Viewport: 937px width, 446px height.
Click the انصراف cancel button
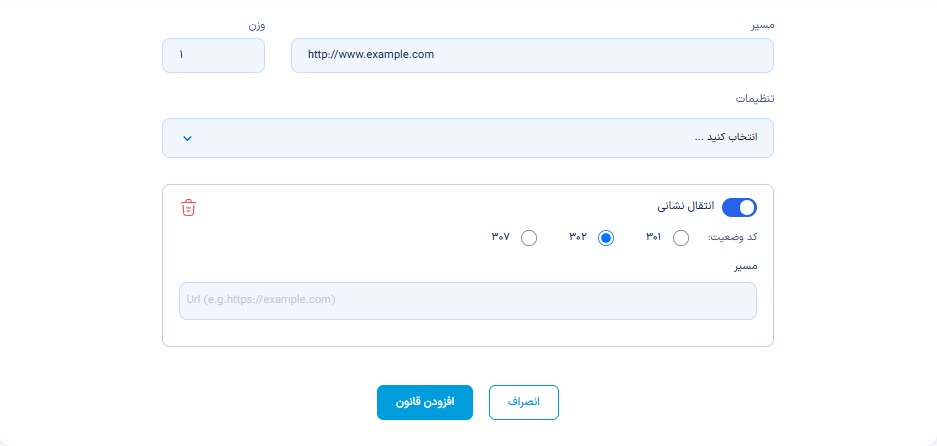click(x=524, y=402)
